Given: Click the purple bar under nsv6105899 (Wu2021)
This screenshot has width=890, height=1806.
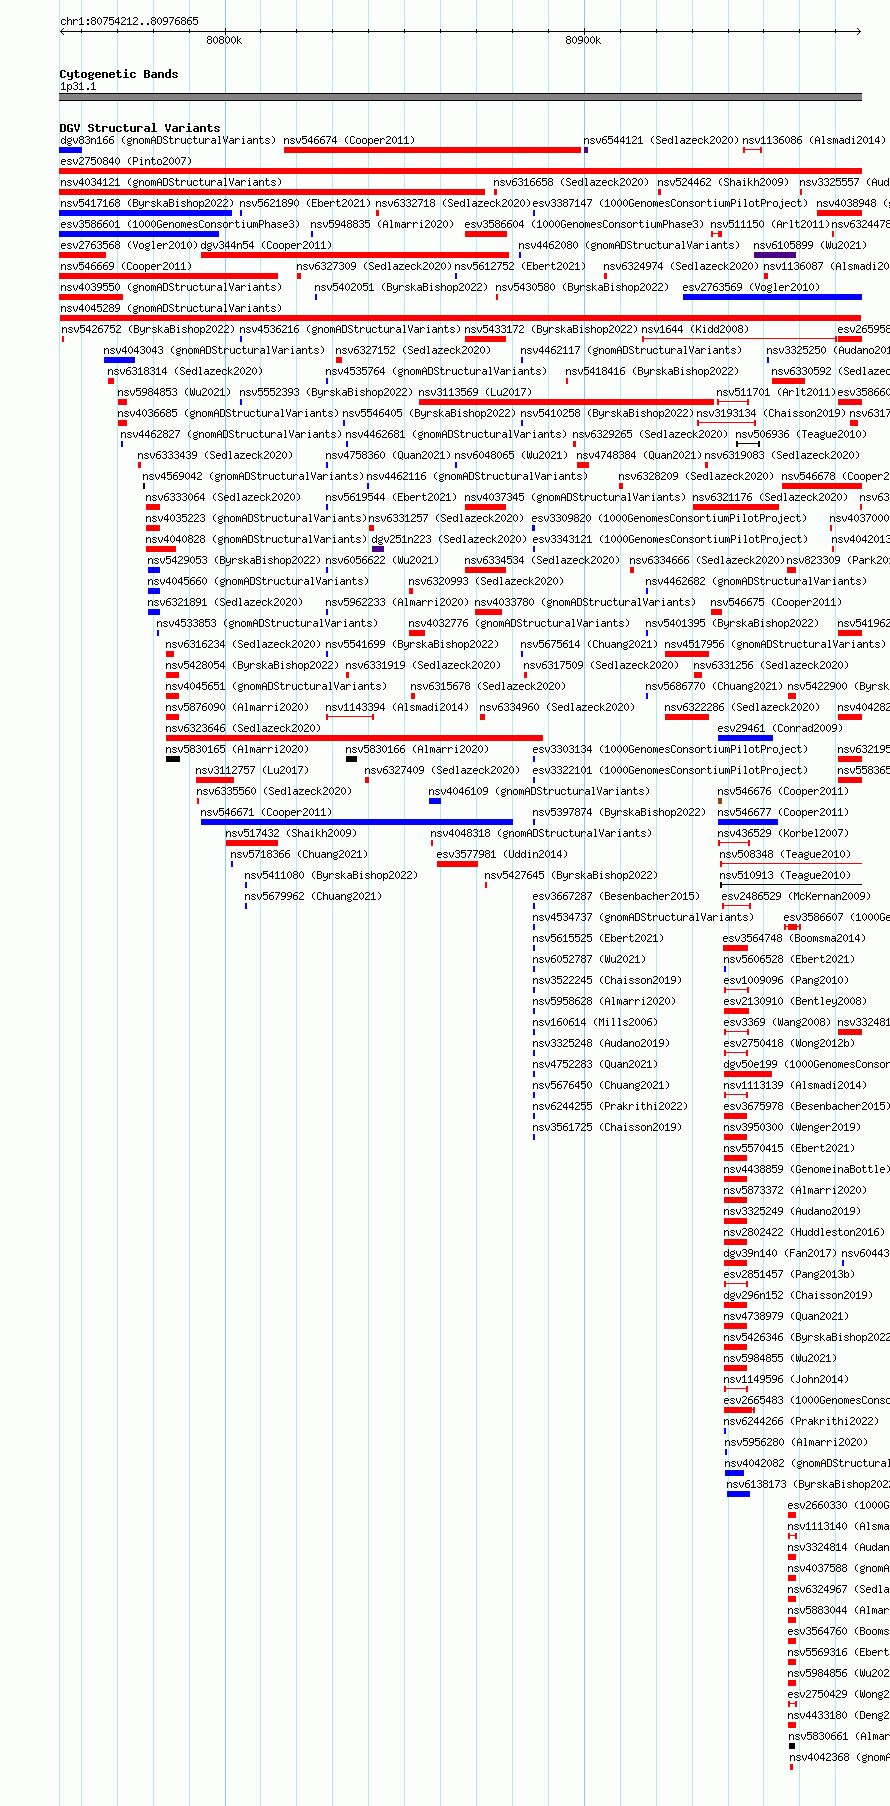Looking at the screenshot, I should tap(775, 255).
